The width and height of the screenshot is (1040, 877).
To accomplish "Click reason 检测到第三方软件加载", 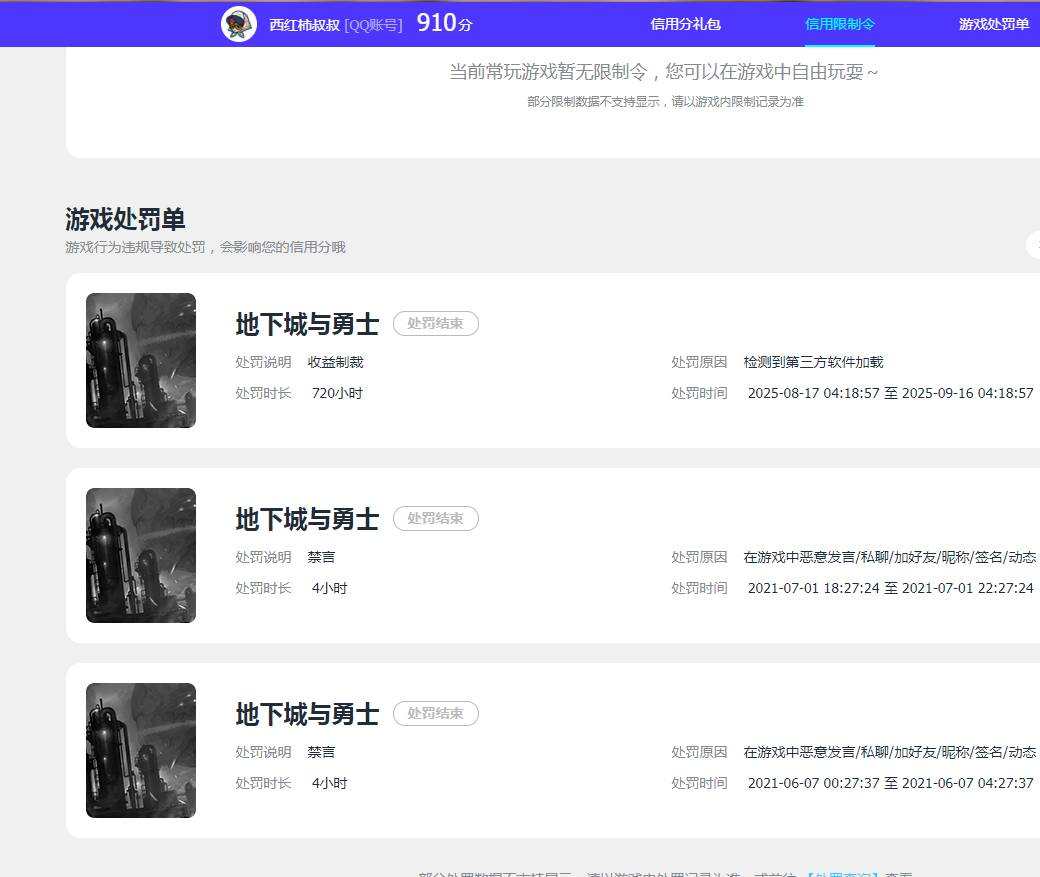I will click(x=813, y=362).
